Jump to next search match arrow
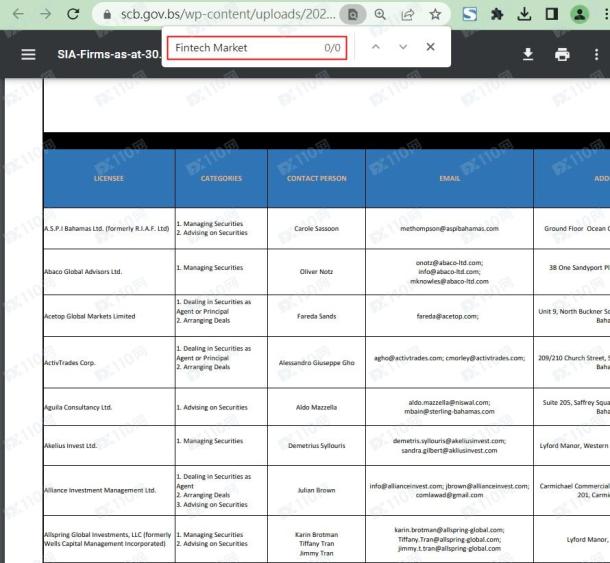This screenshot has height=563, width=610. 403,47
